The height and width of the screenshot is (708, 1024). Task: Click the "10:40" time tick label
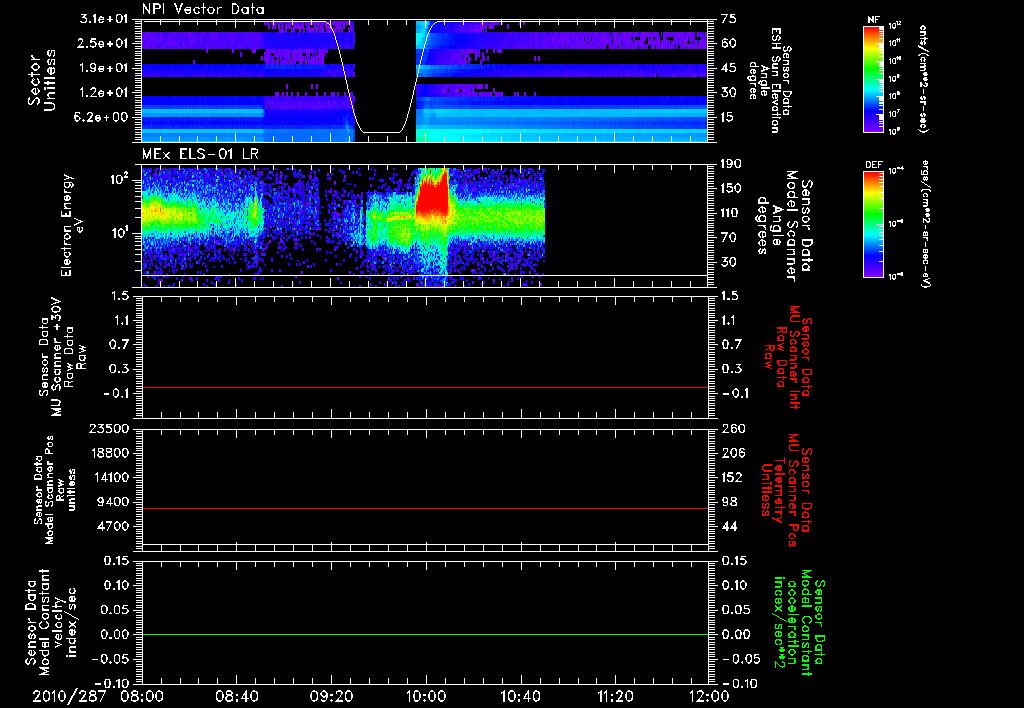(x=520, y=696)
